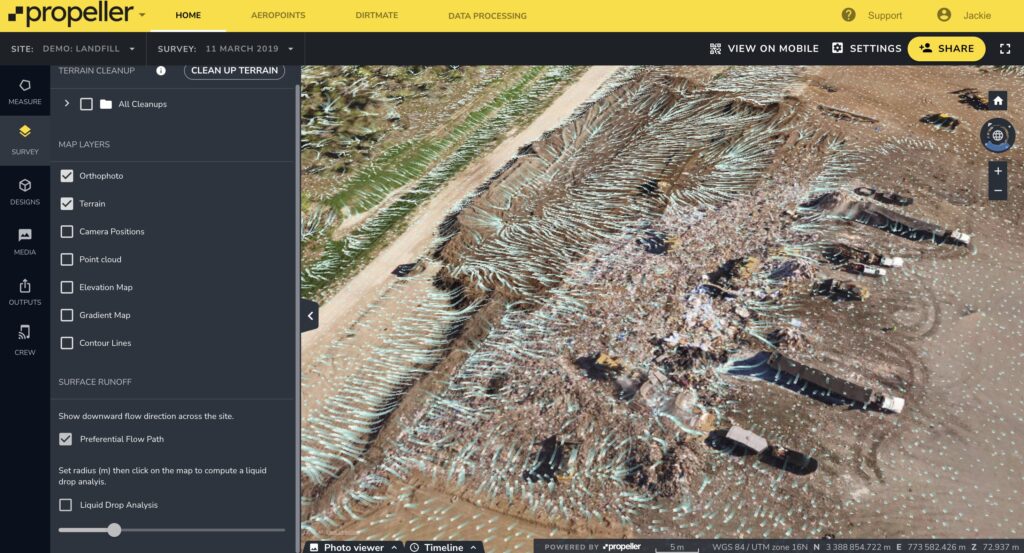Image resolution: width=1024 pixels, height=553 pixels.
Task: Reset map to home view
Action: pyautogui.click(x=997, y=101)
